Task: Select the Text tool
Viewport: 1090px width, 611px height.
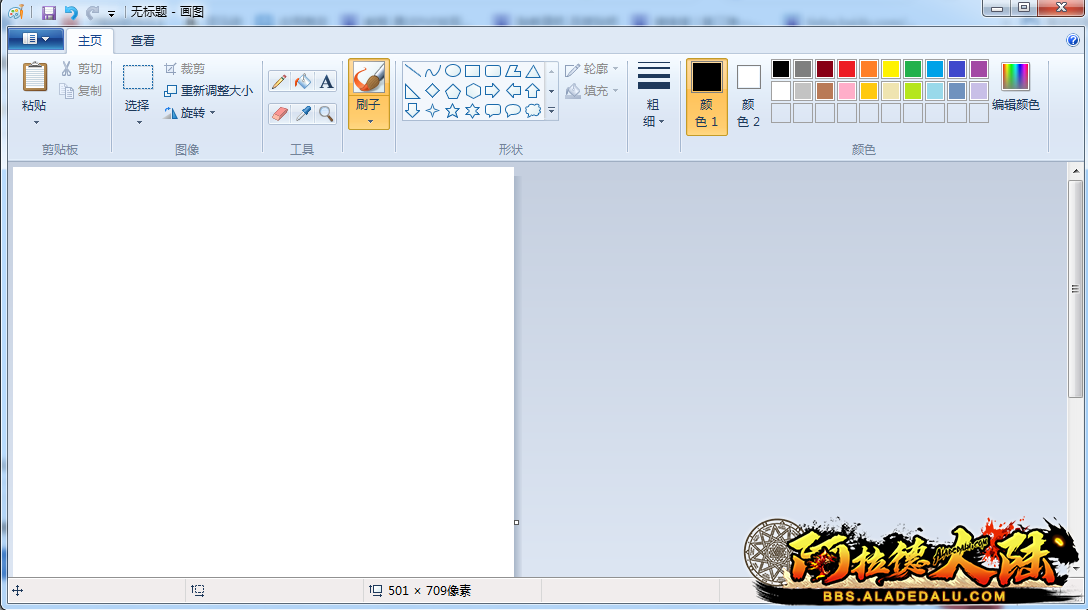Action: point(326,81)
